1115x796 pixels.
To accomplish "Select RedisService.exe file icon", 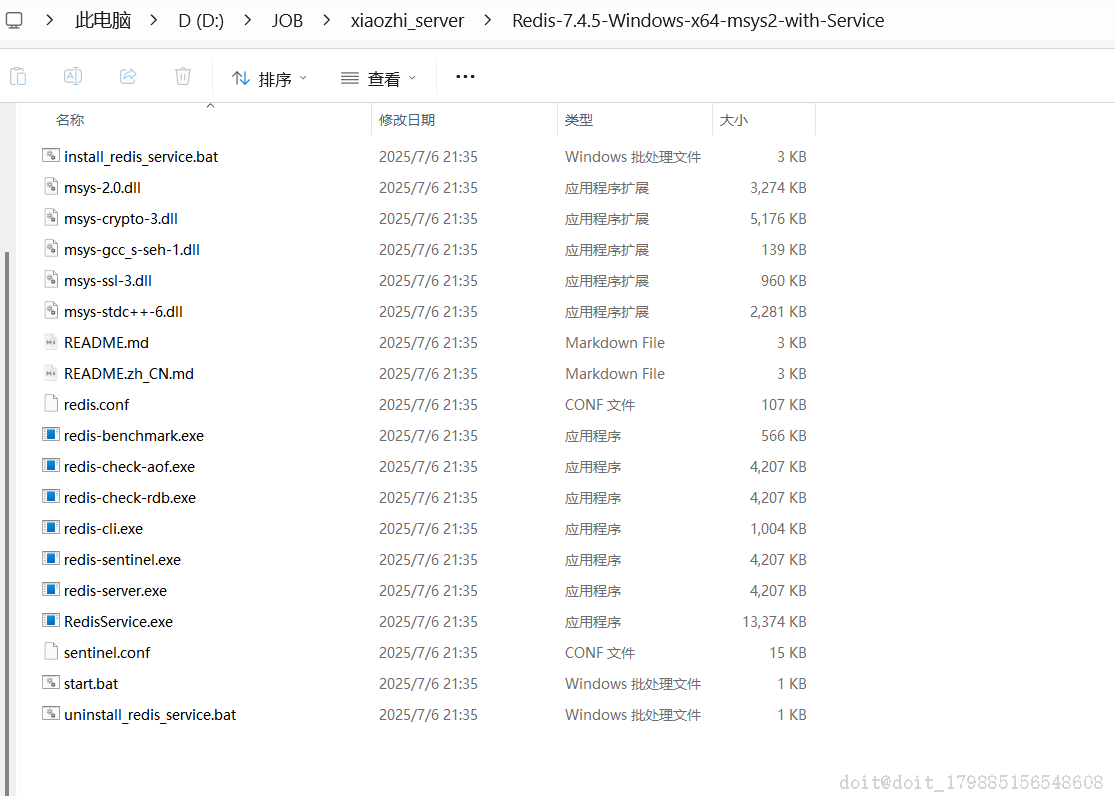I will [x=50, y=620].
